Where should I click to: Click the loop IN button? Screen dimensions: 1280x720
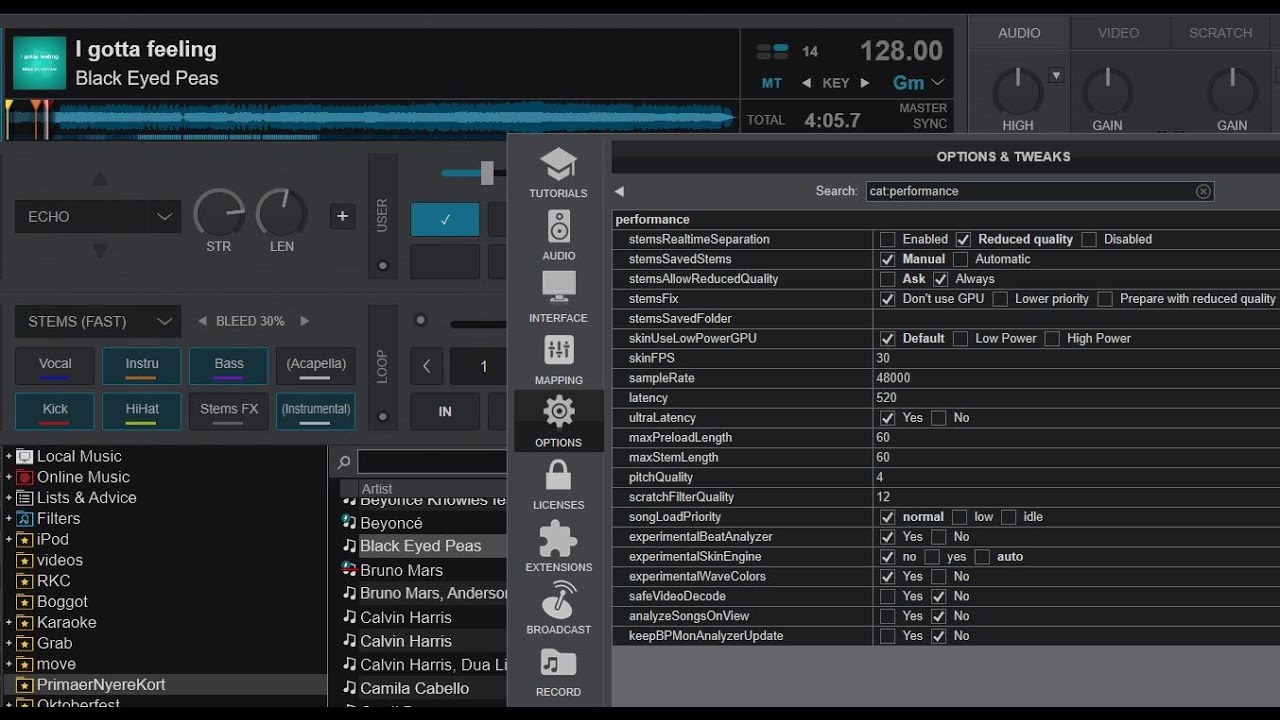pyautogui.click(x=445, y=411)
